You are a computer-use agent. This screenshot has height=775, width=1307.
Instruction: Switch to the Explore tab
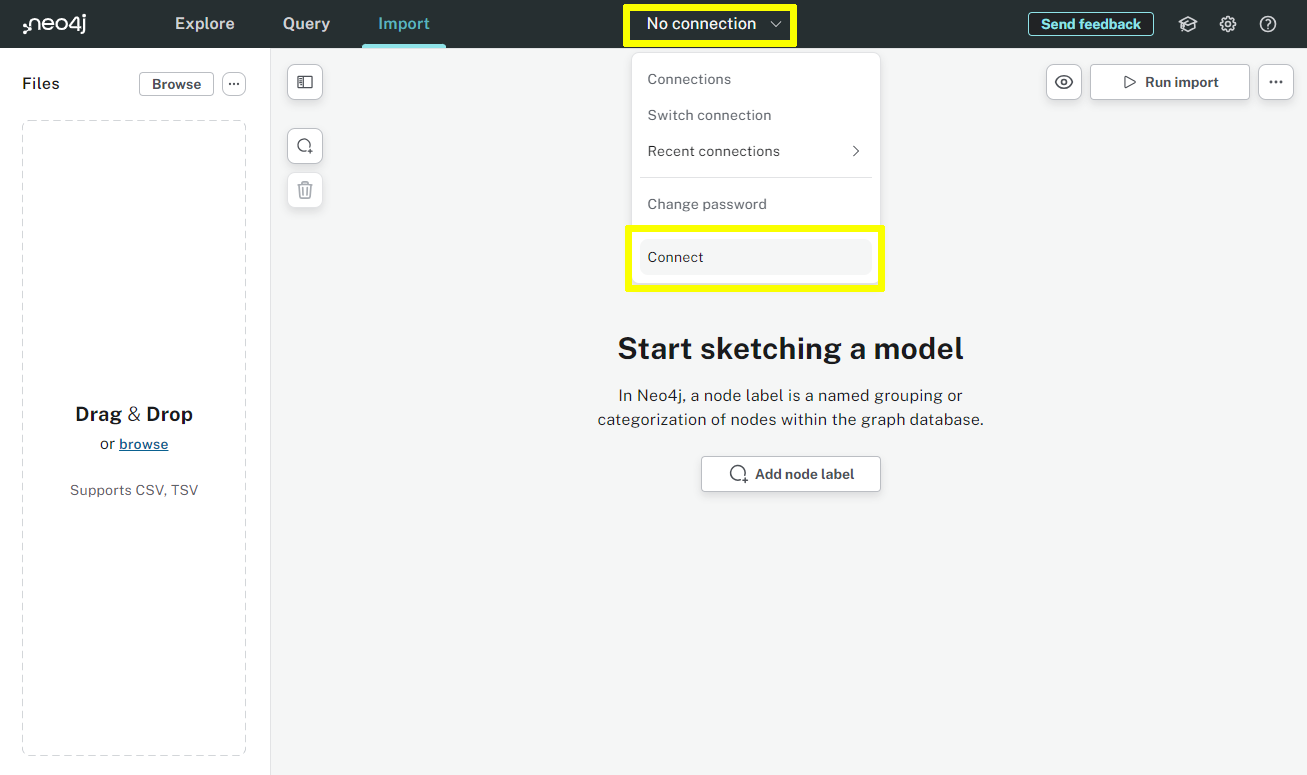pyautogui.click(x=204, y=23)
